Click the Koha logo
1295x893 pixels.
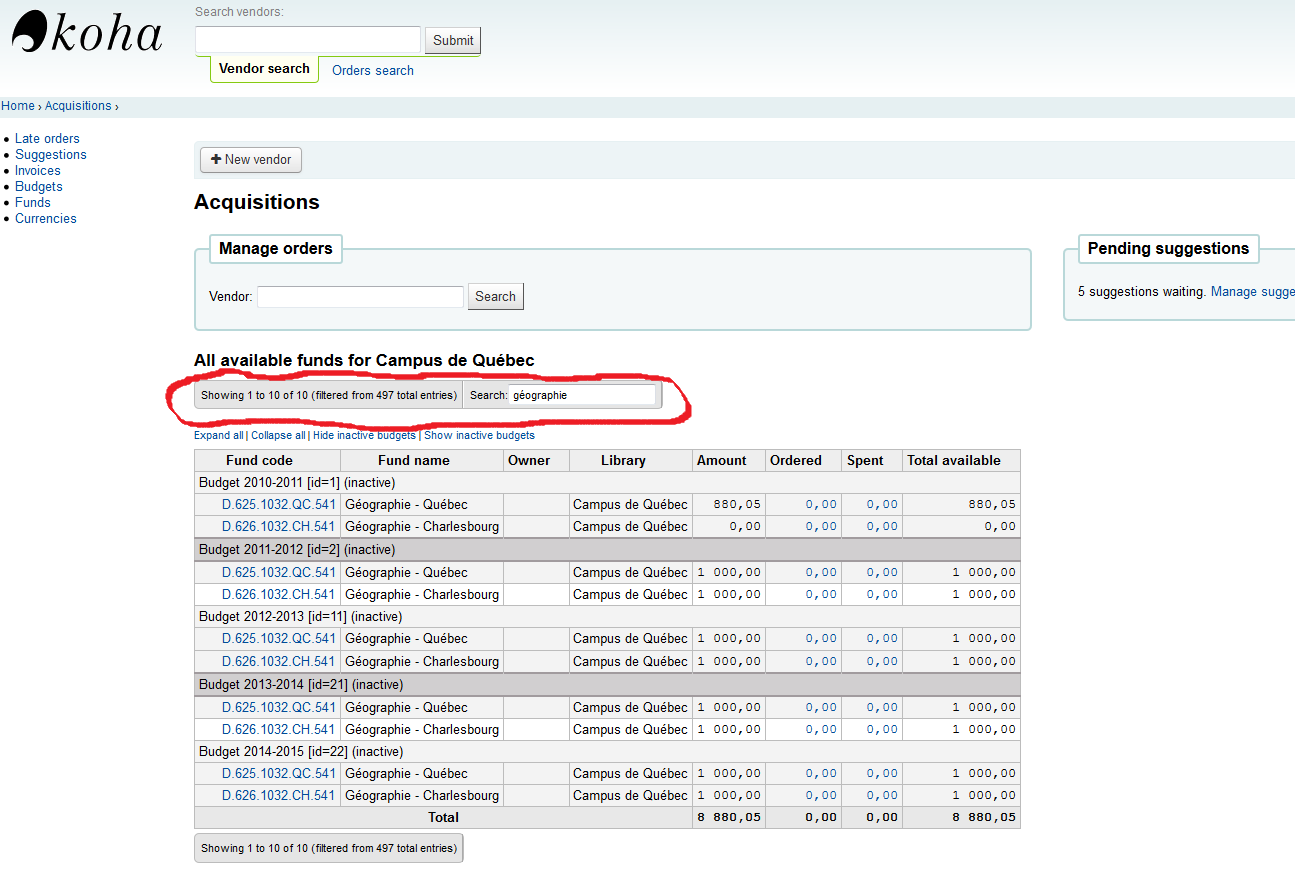(86, 33)
